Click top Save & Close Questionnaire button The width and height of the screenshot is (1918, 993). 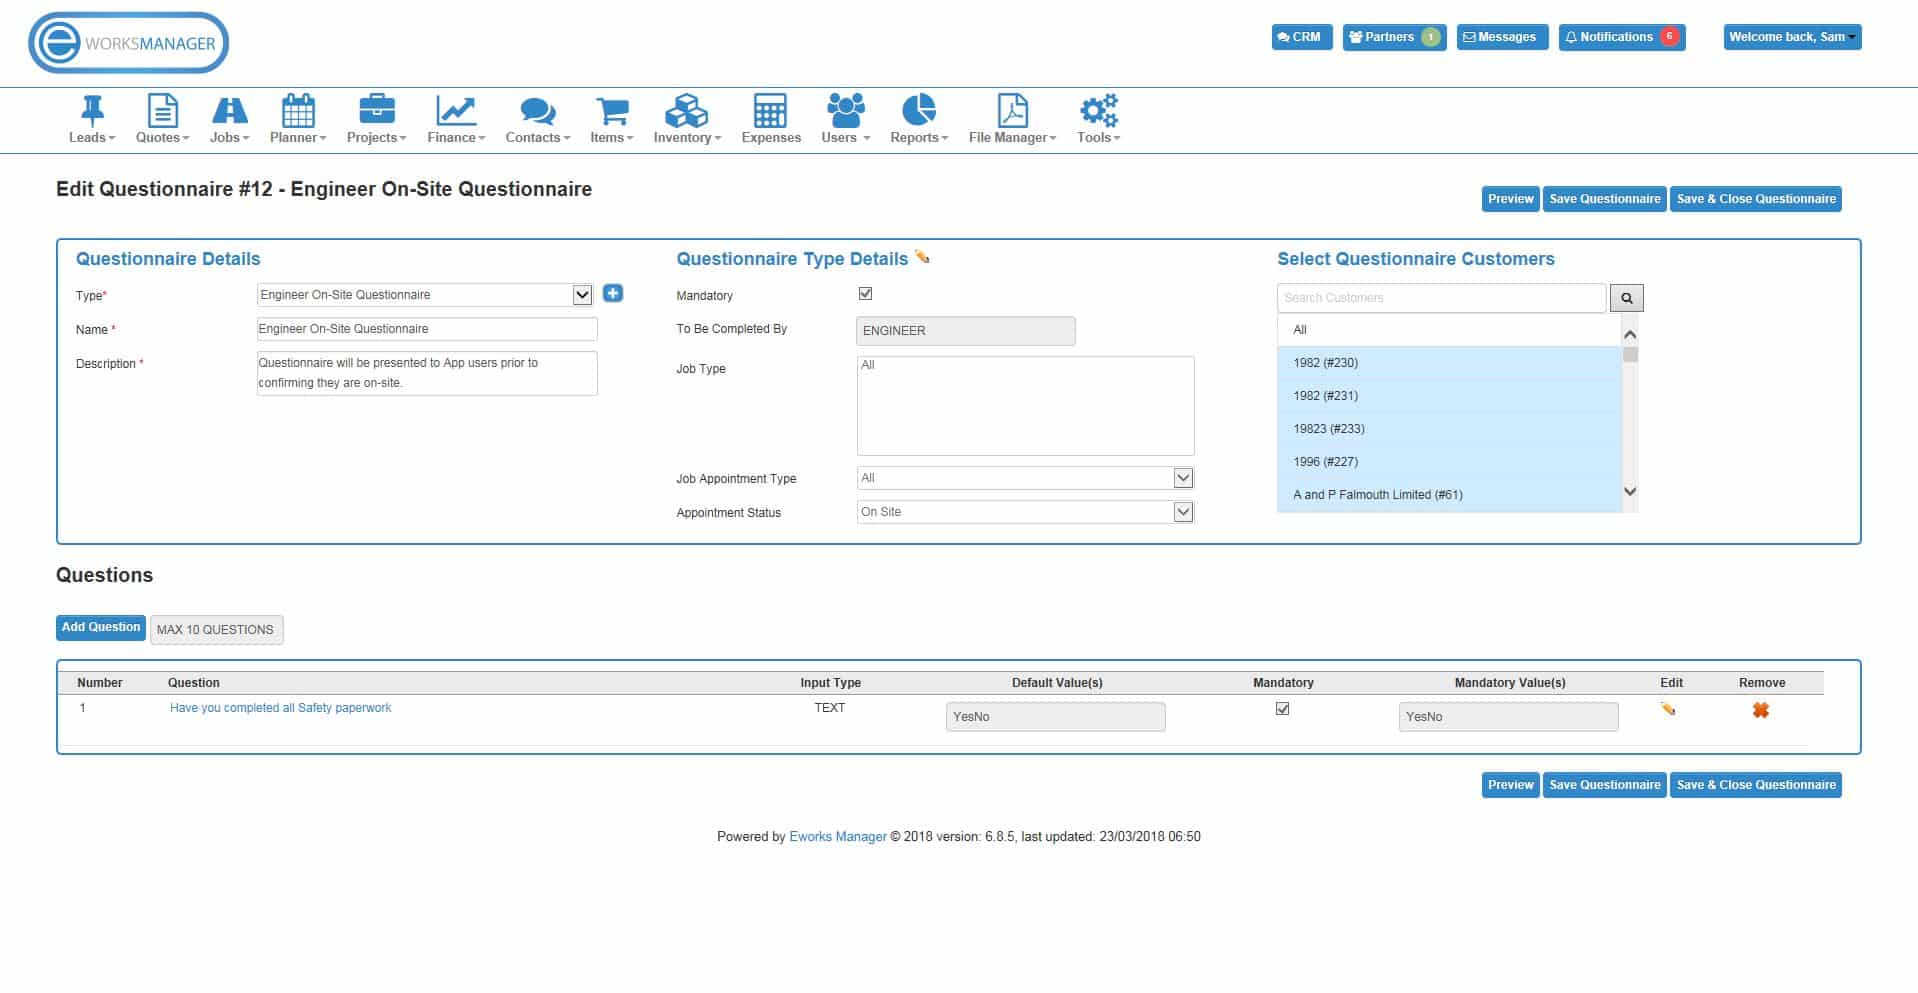[1756, 199]
